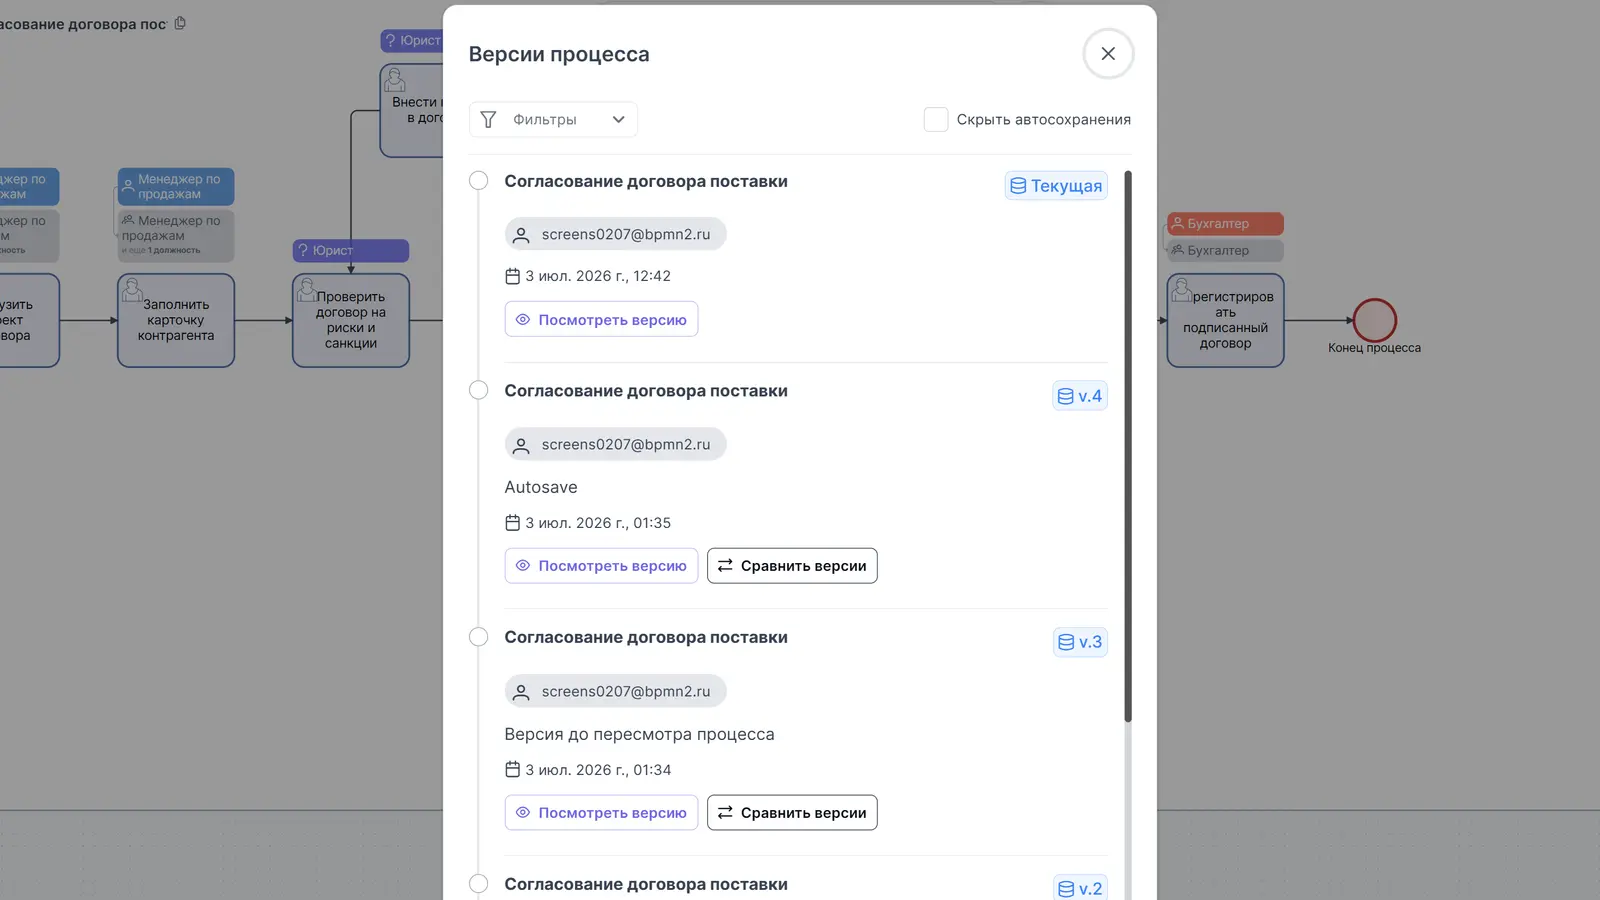This screenshot has width=1600, height=900.
Task: Select radio of the Текущая version
Action: pos(479,181)
